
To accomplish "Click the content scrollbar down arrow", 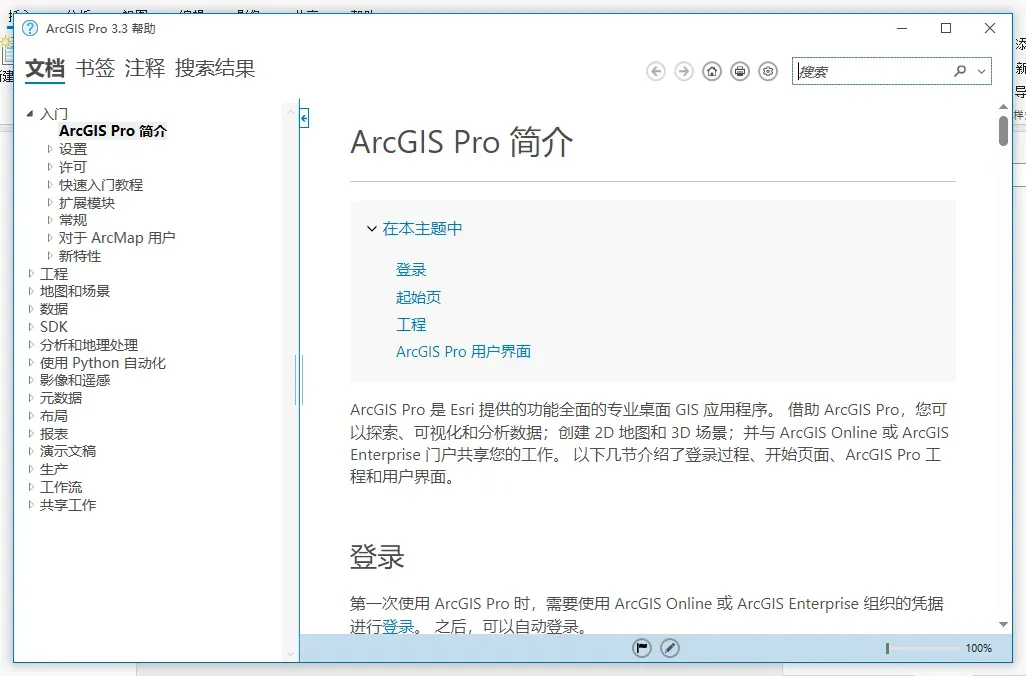I will [1003, 625].
